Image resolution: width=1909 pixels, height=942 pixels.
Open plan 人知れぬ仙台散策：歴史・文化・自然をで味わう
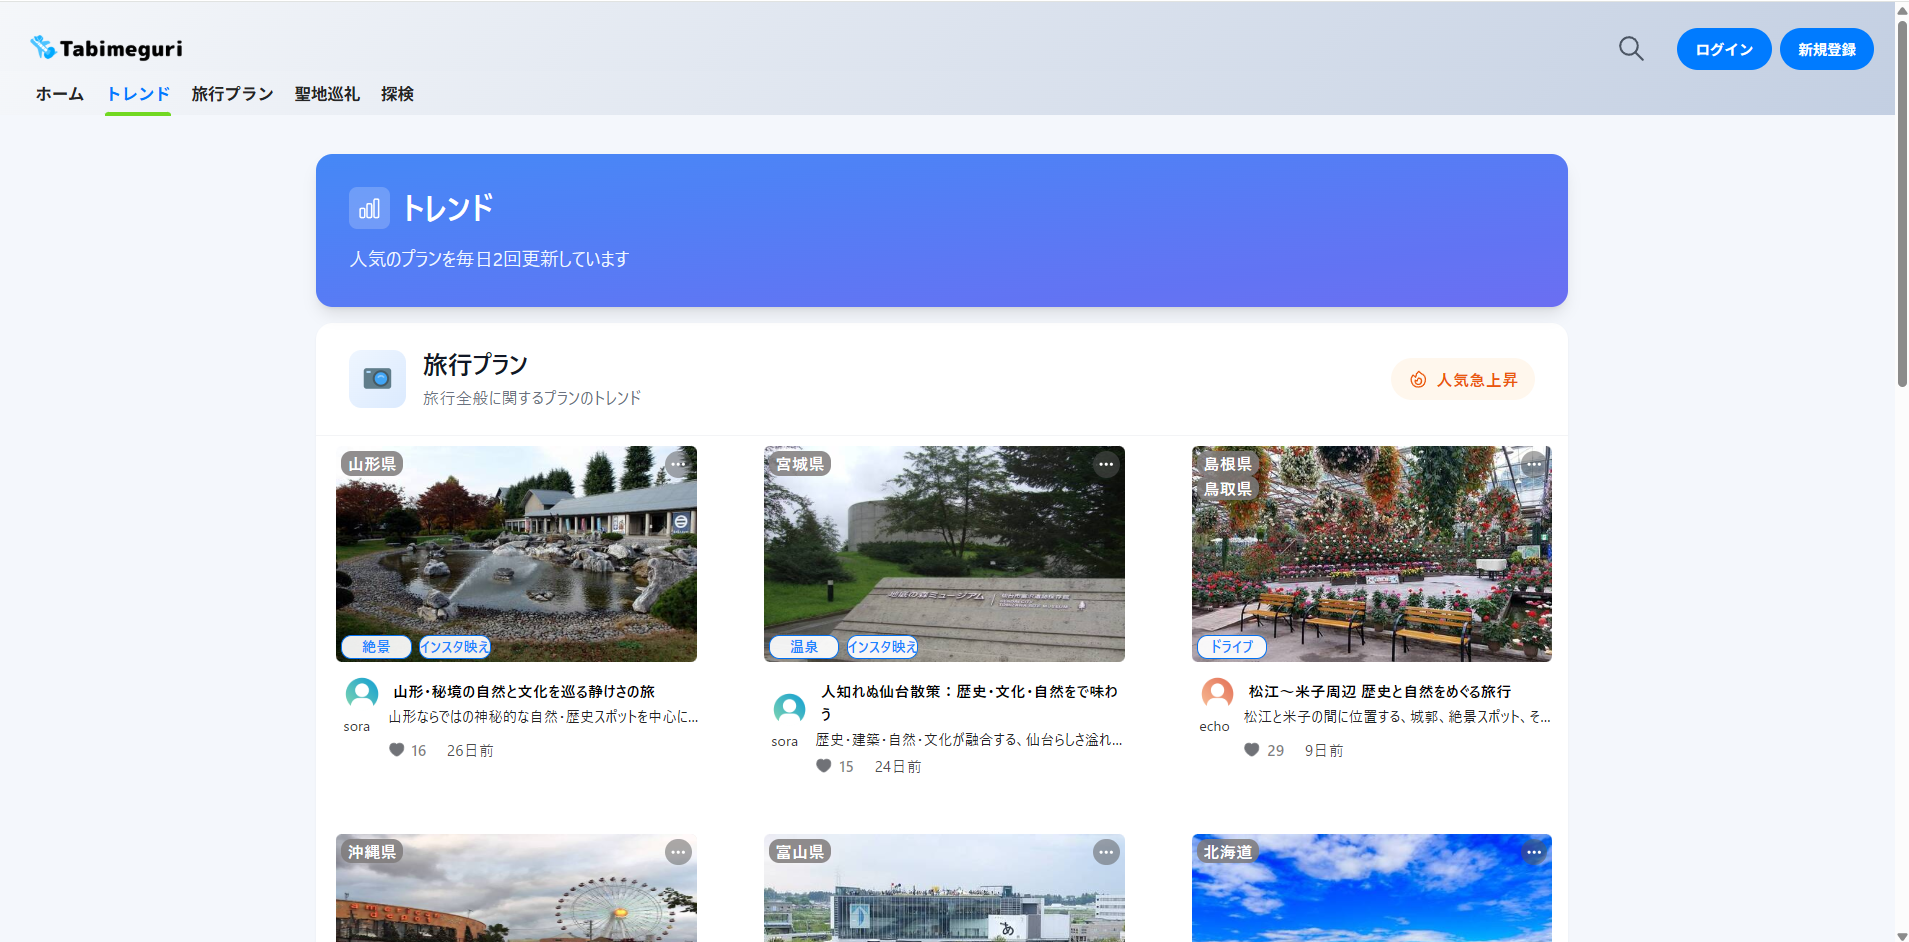[969, 702]
